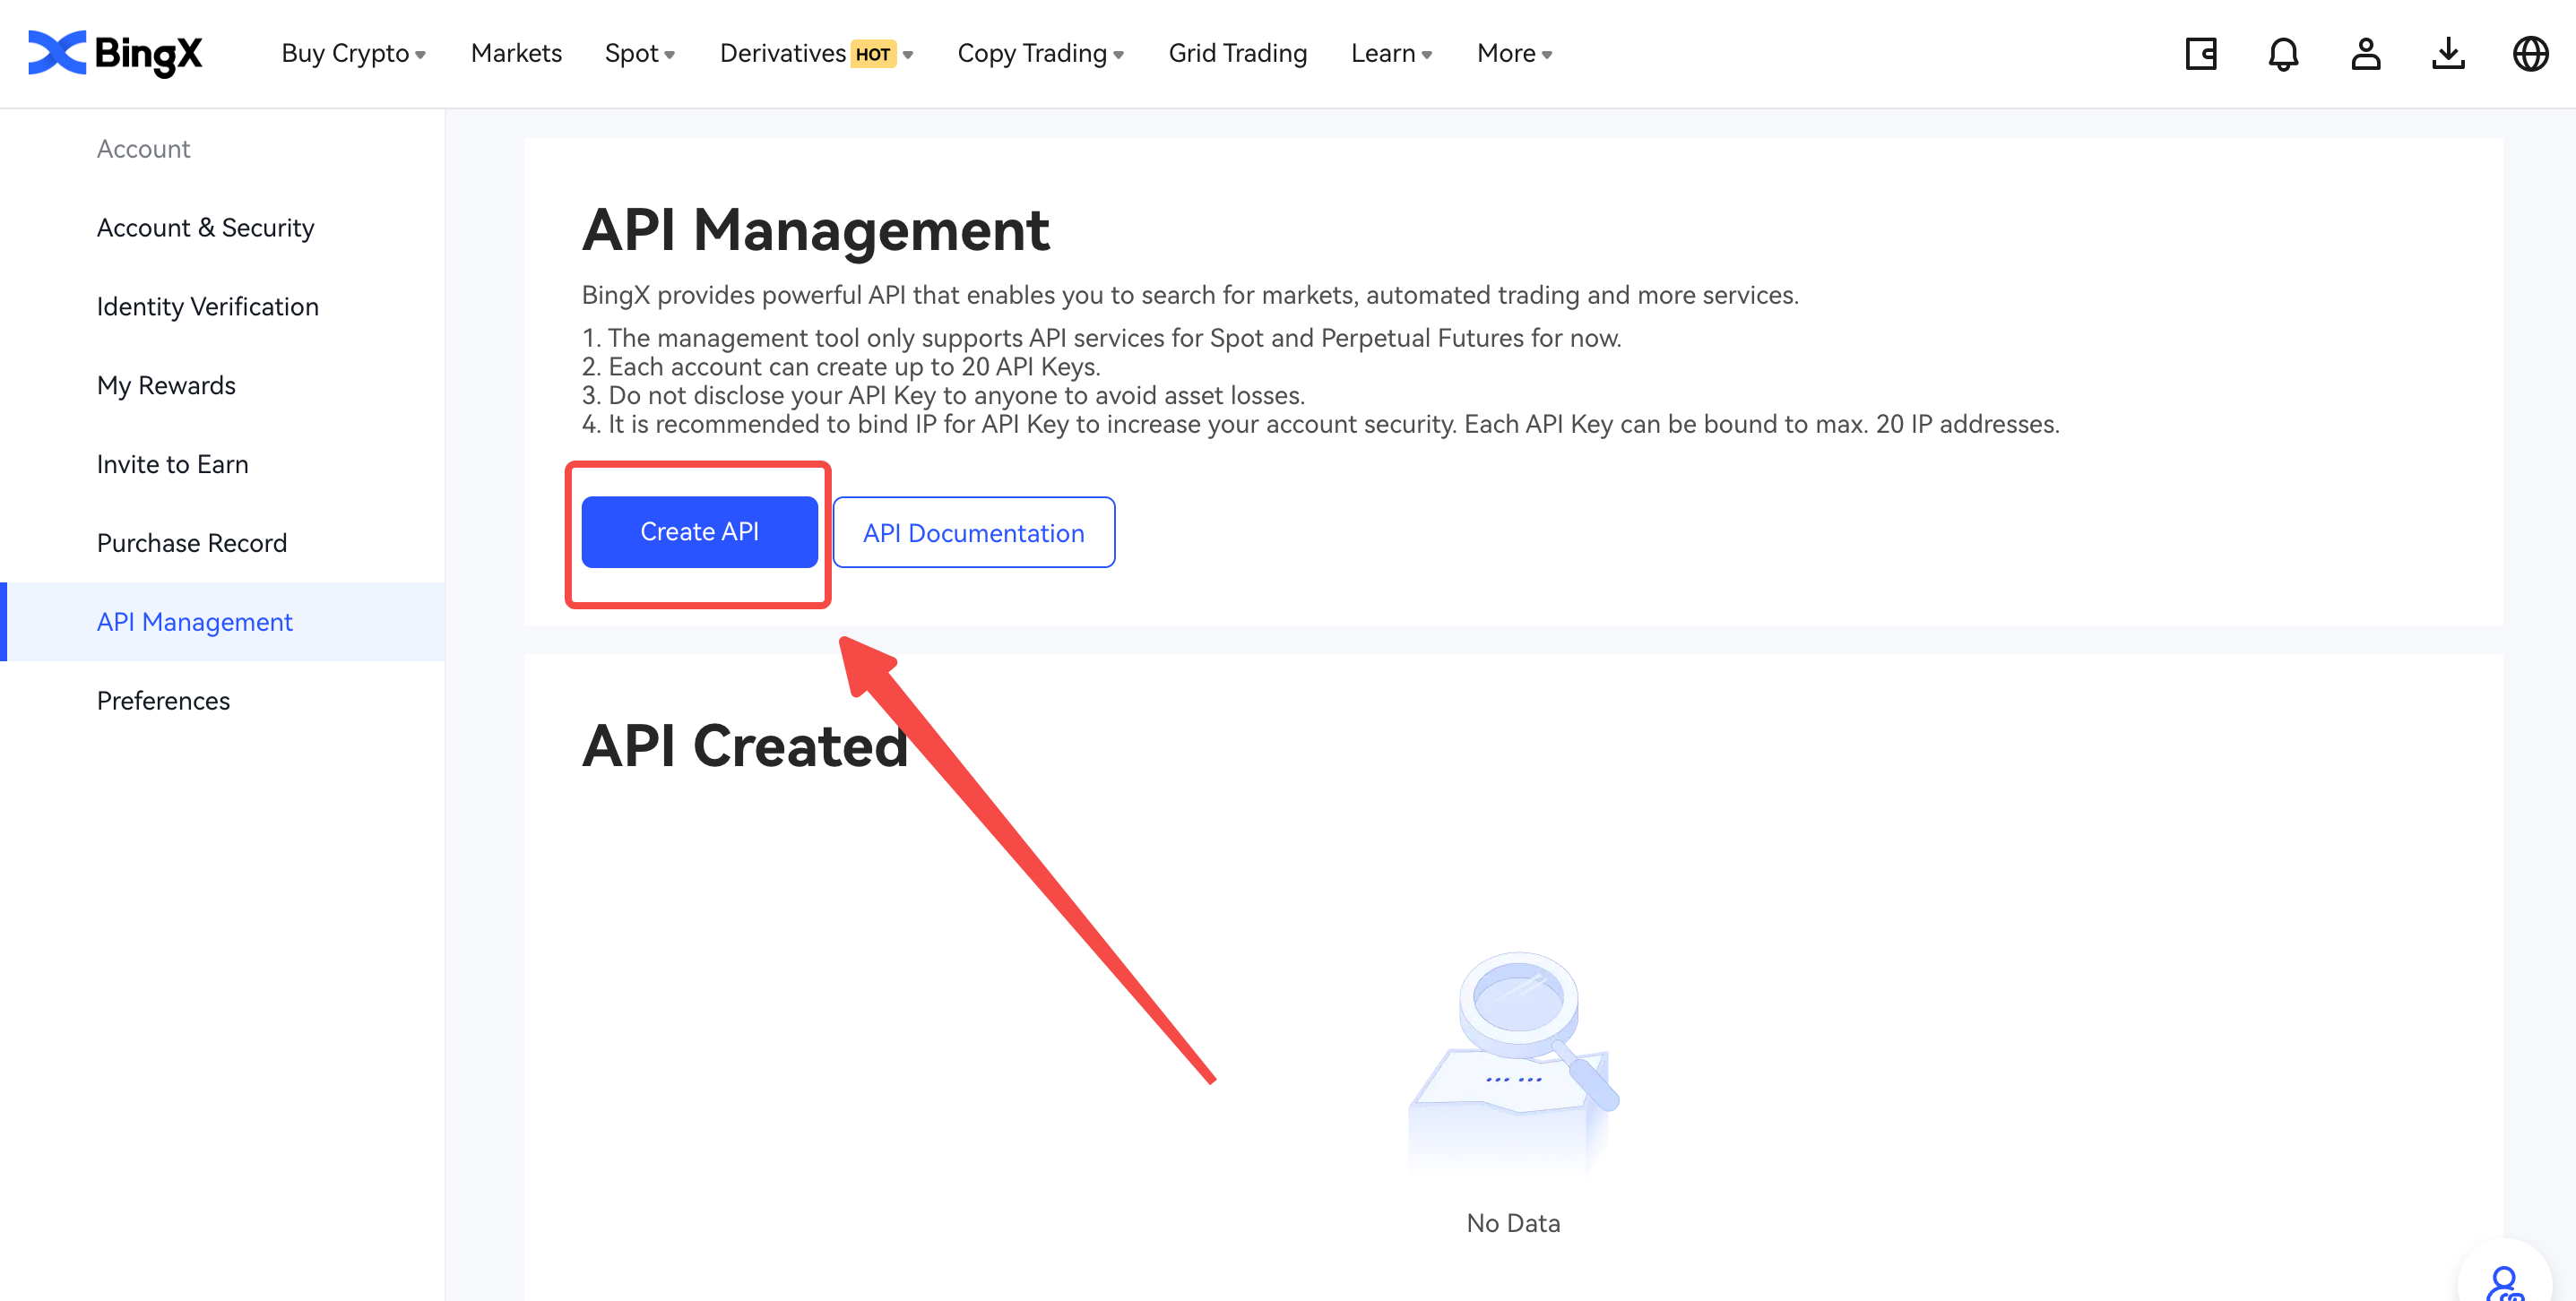Open Purchase Record in sidebar
2576x1301 pixels.
coord(222,543)
